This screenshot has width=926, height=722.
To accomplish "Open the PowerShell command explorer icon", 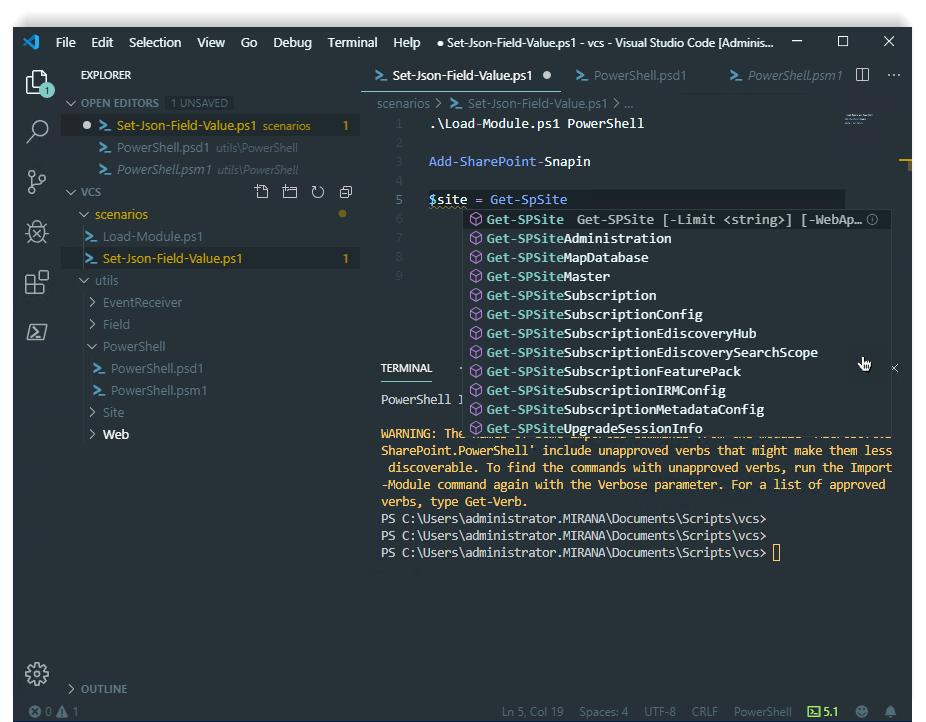I will click(x=37, y=332).
